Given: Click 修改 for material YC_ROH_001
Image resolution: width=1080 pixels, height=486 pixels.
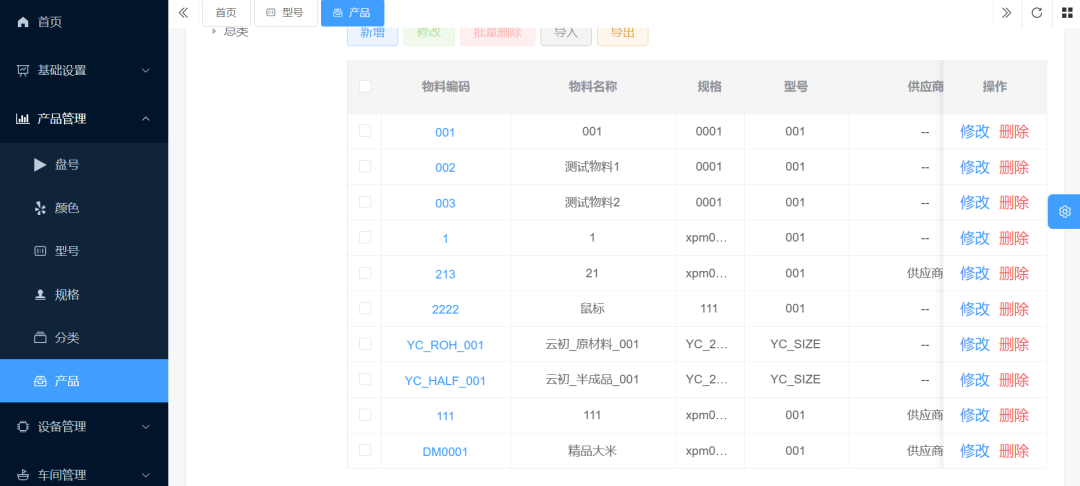Looking at the screenshot, I should (x=974, y=345).
